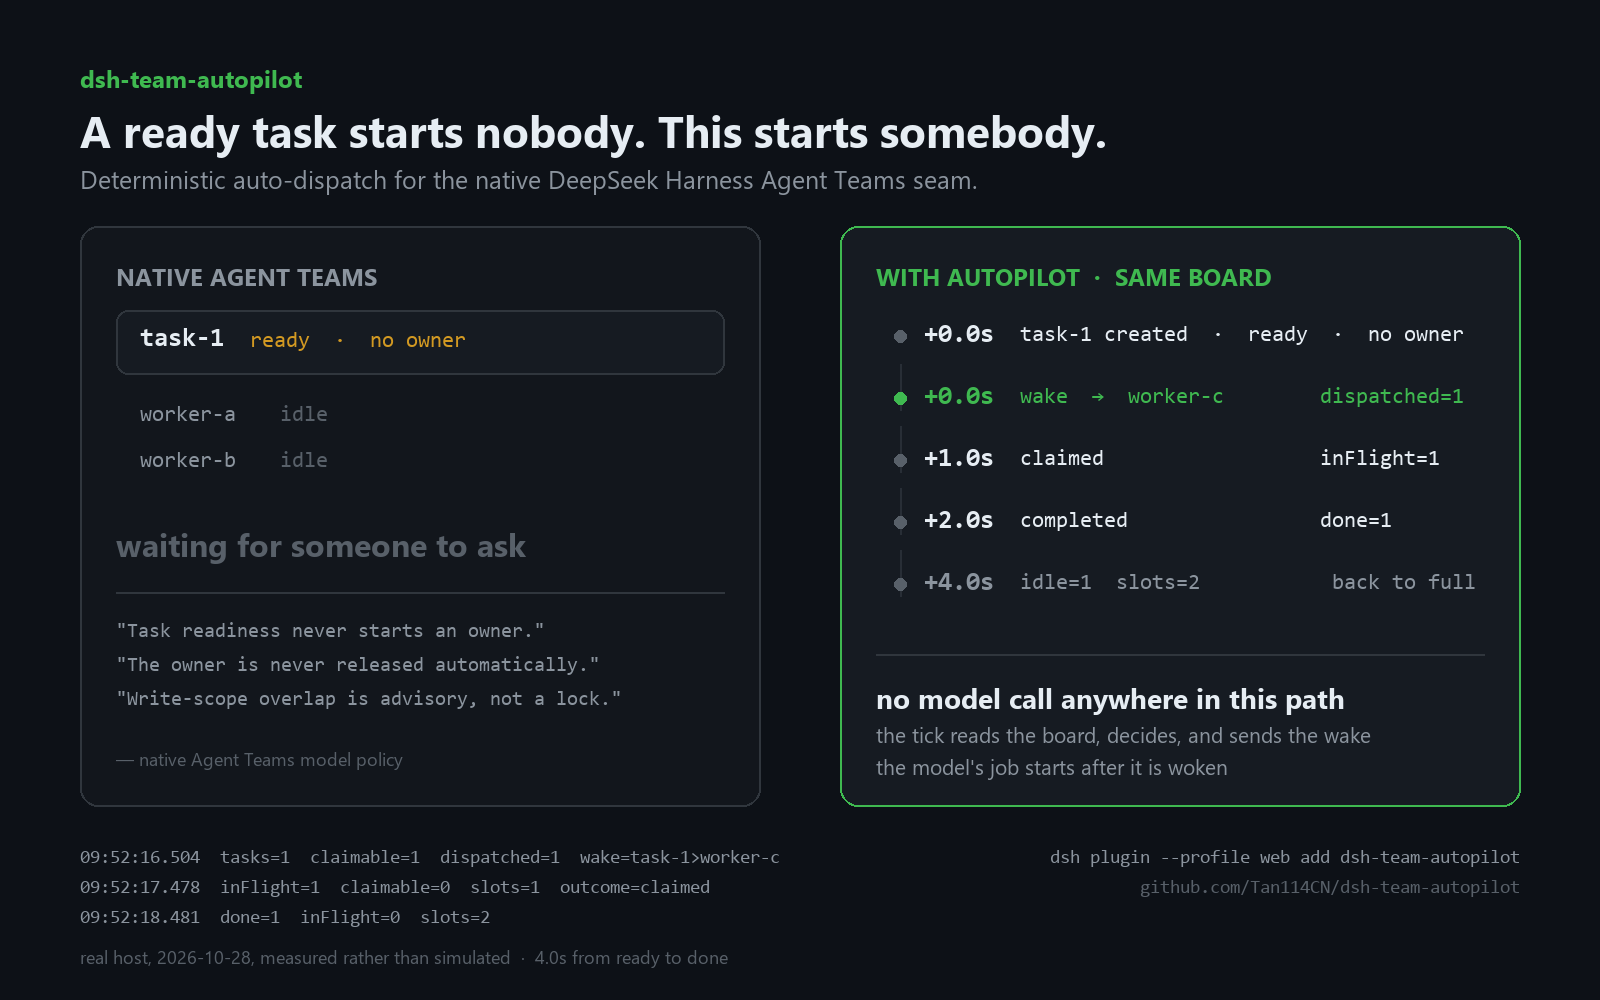The width and height of the screenshot is (1600, 1000).
Task: Click the quote 'The owner is never released automatically.'
Action: 358,665
